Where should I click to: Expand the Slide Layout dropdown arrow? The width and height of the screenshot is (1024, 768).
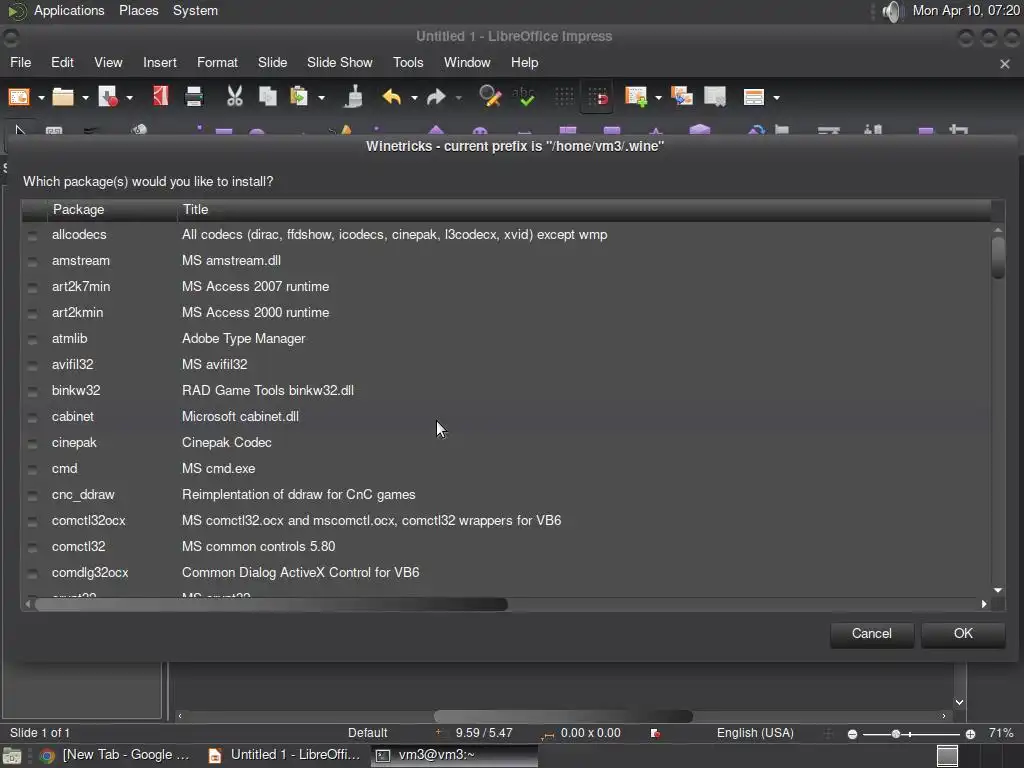pos(776,98)
